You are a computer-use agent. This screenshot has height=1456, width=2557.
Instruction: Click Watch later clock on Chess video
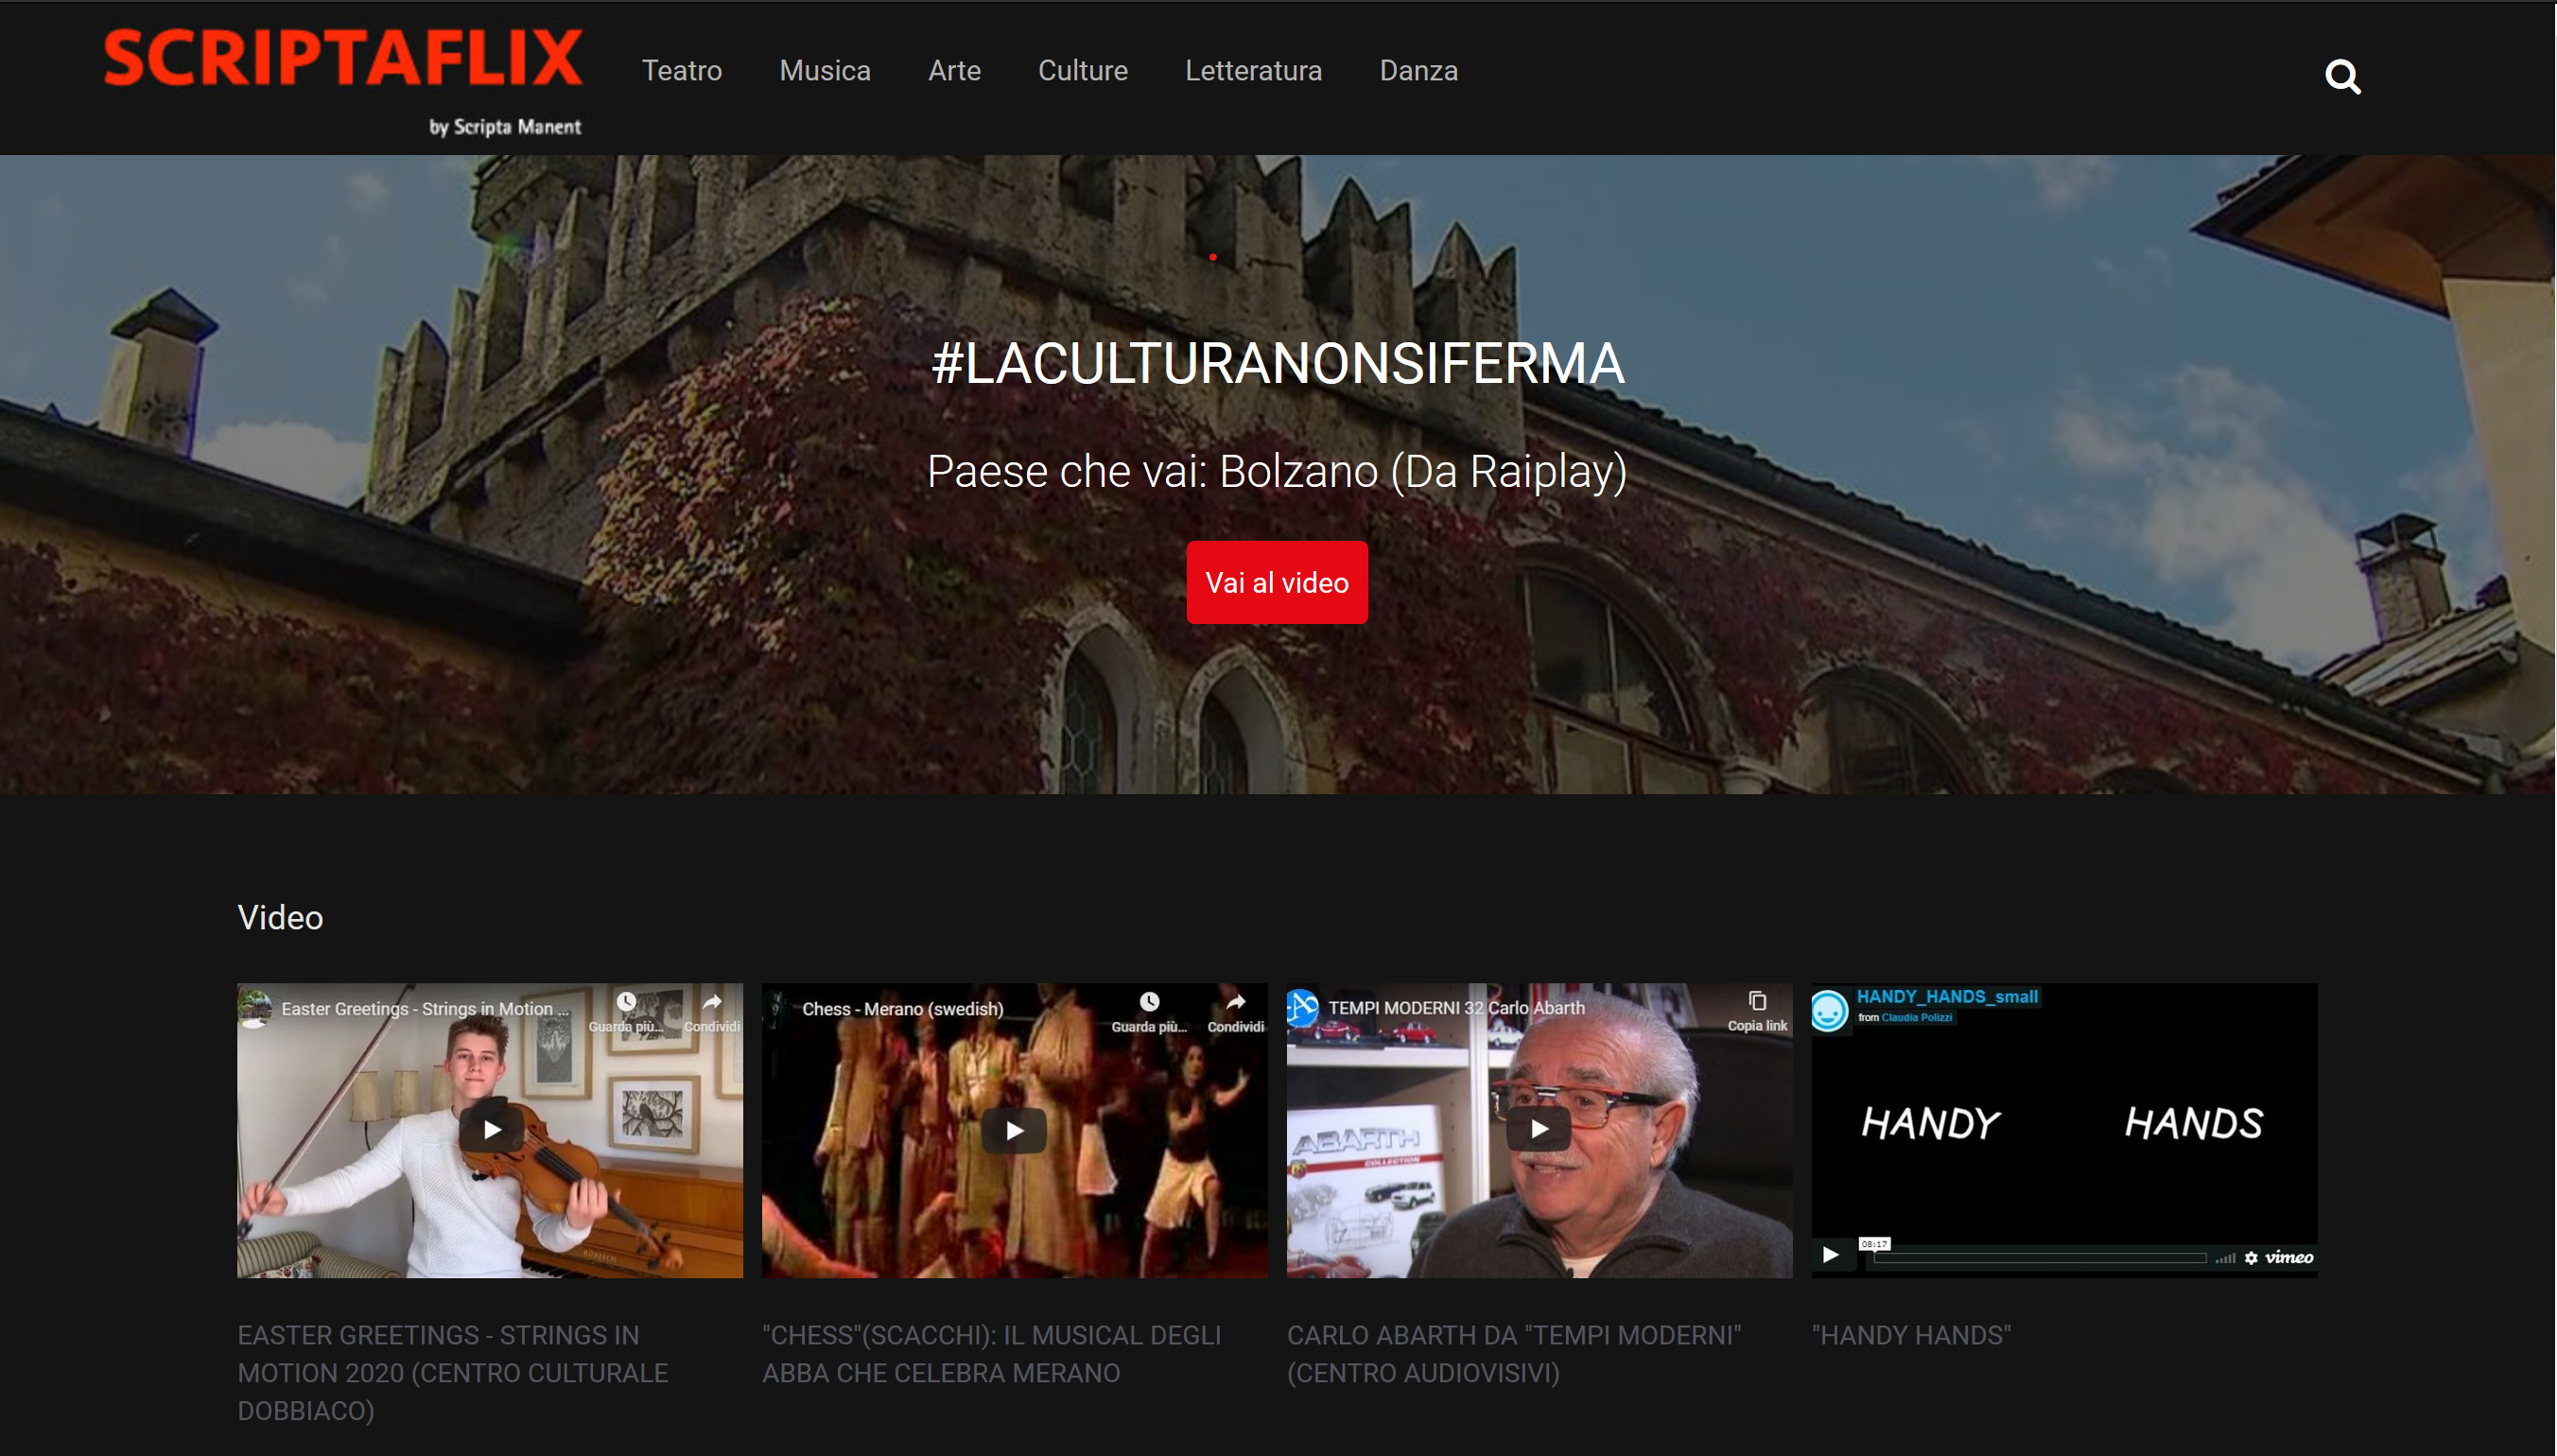[1149, 1002]
